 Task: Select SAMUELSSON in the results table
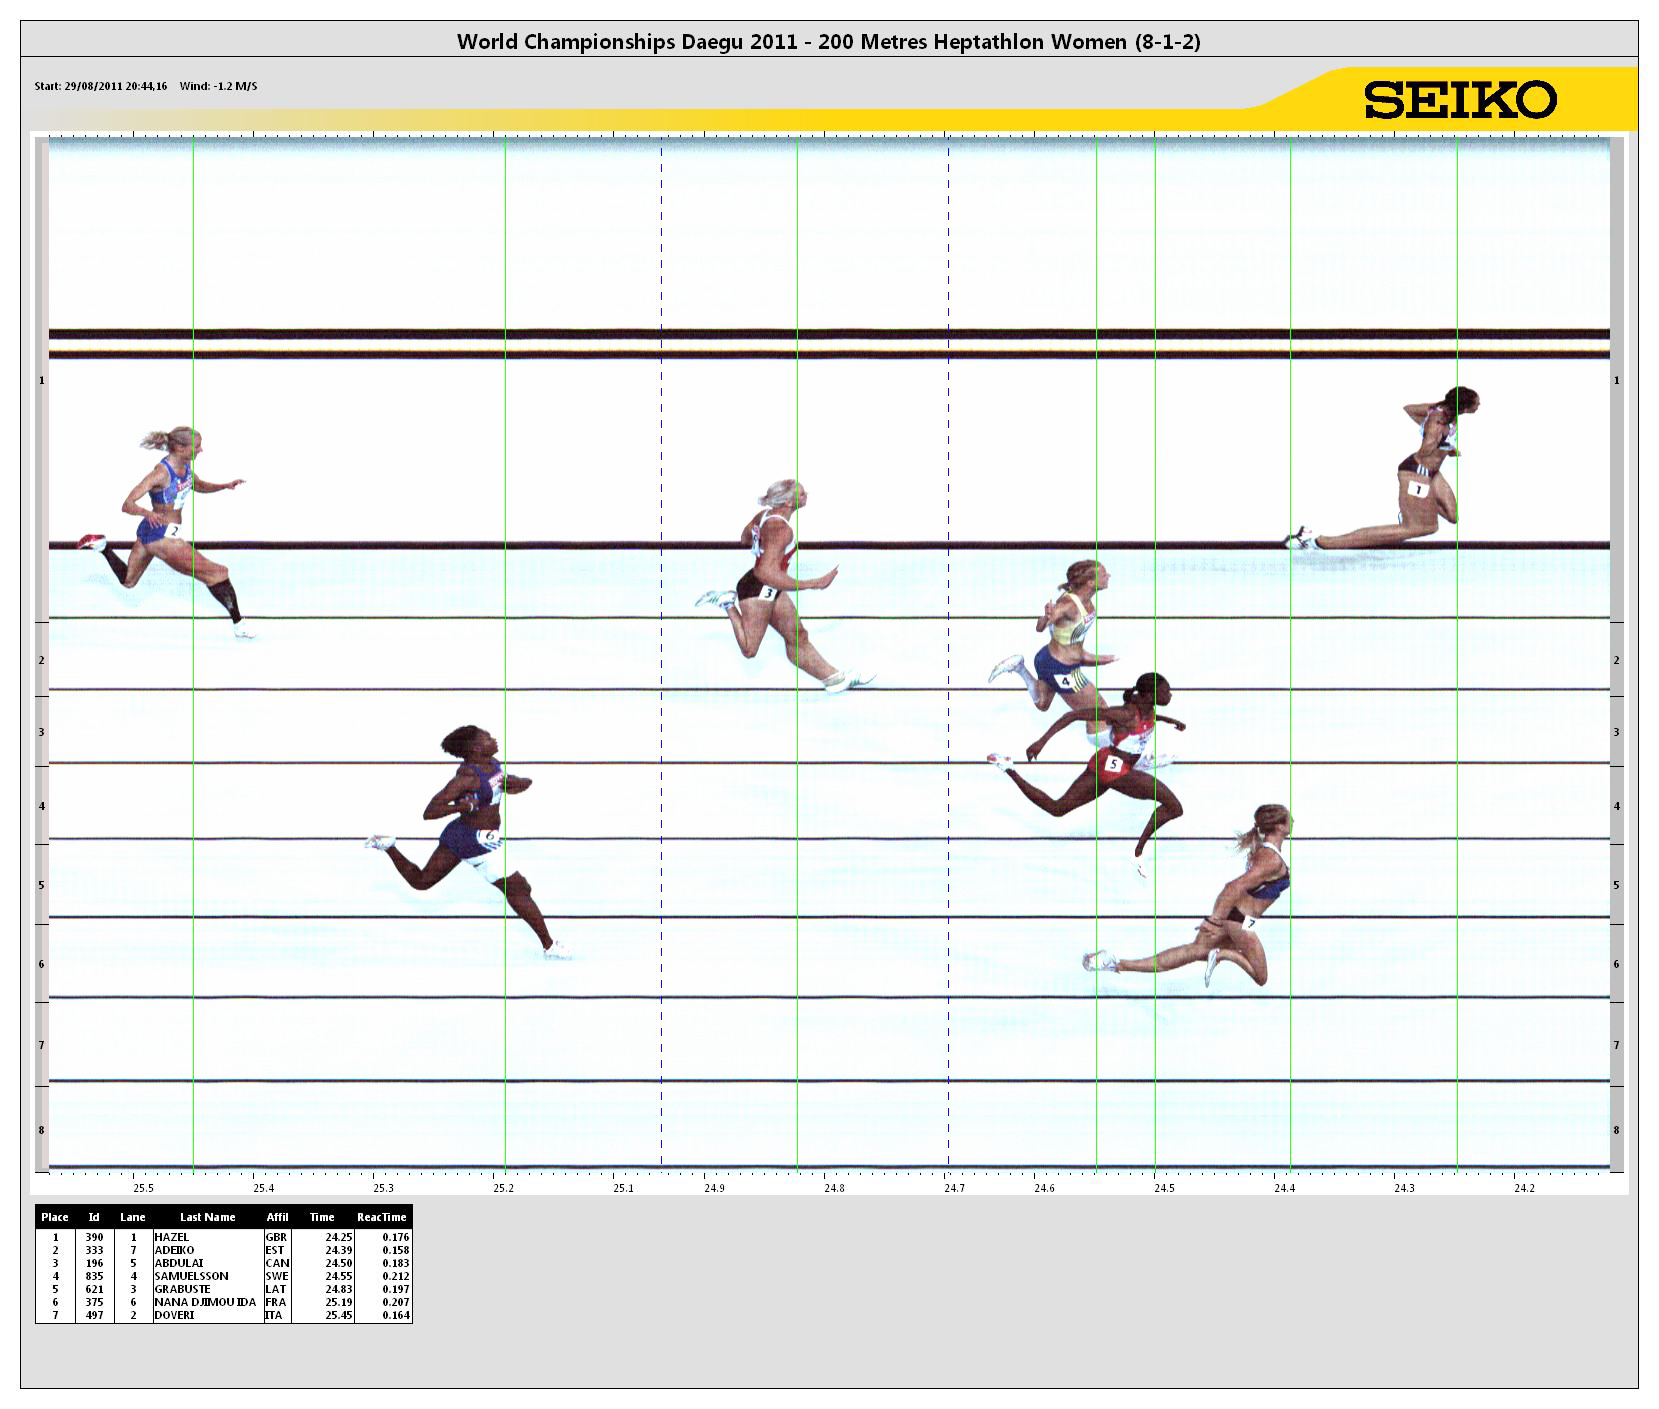(x=191, y=1276)
